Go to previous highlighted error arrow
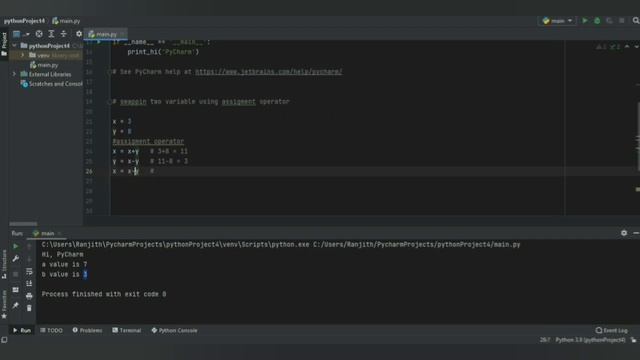Screen dimensions: 640x360 click(627, 47)
